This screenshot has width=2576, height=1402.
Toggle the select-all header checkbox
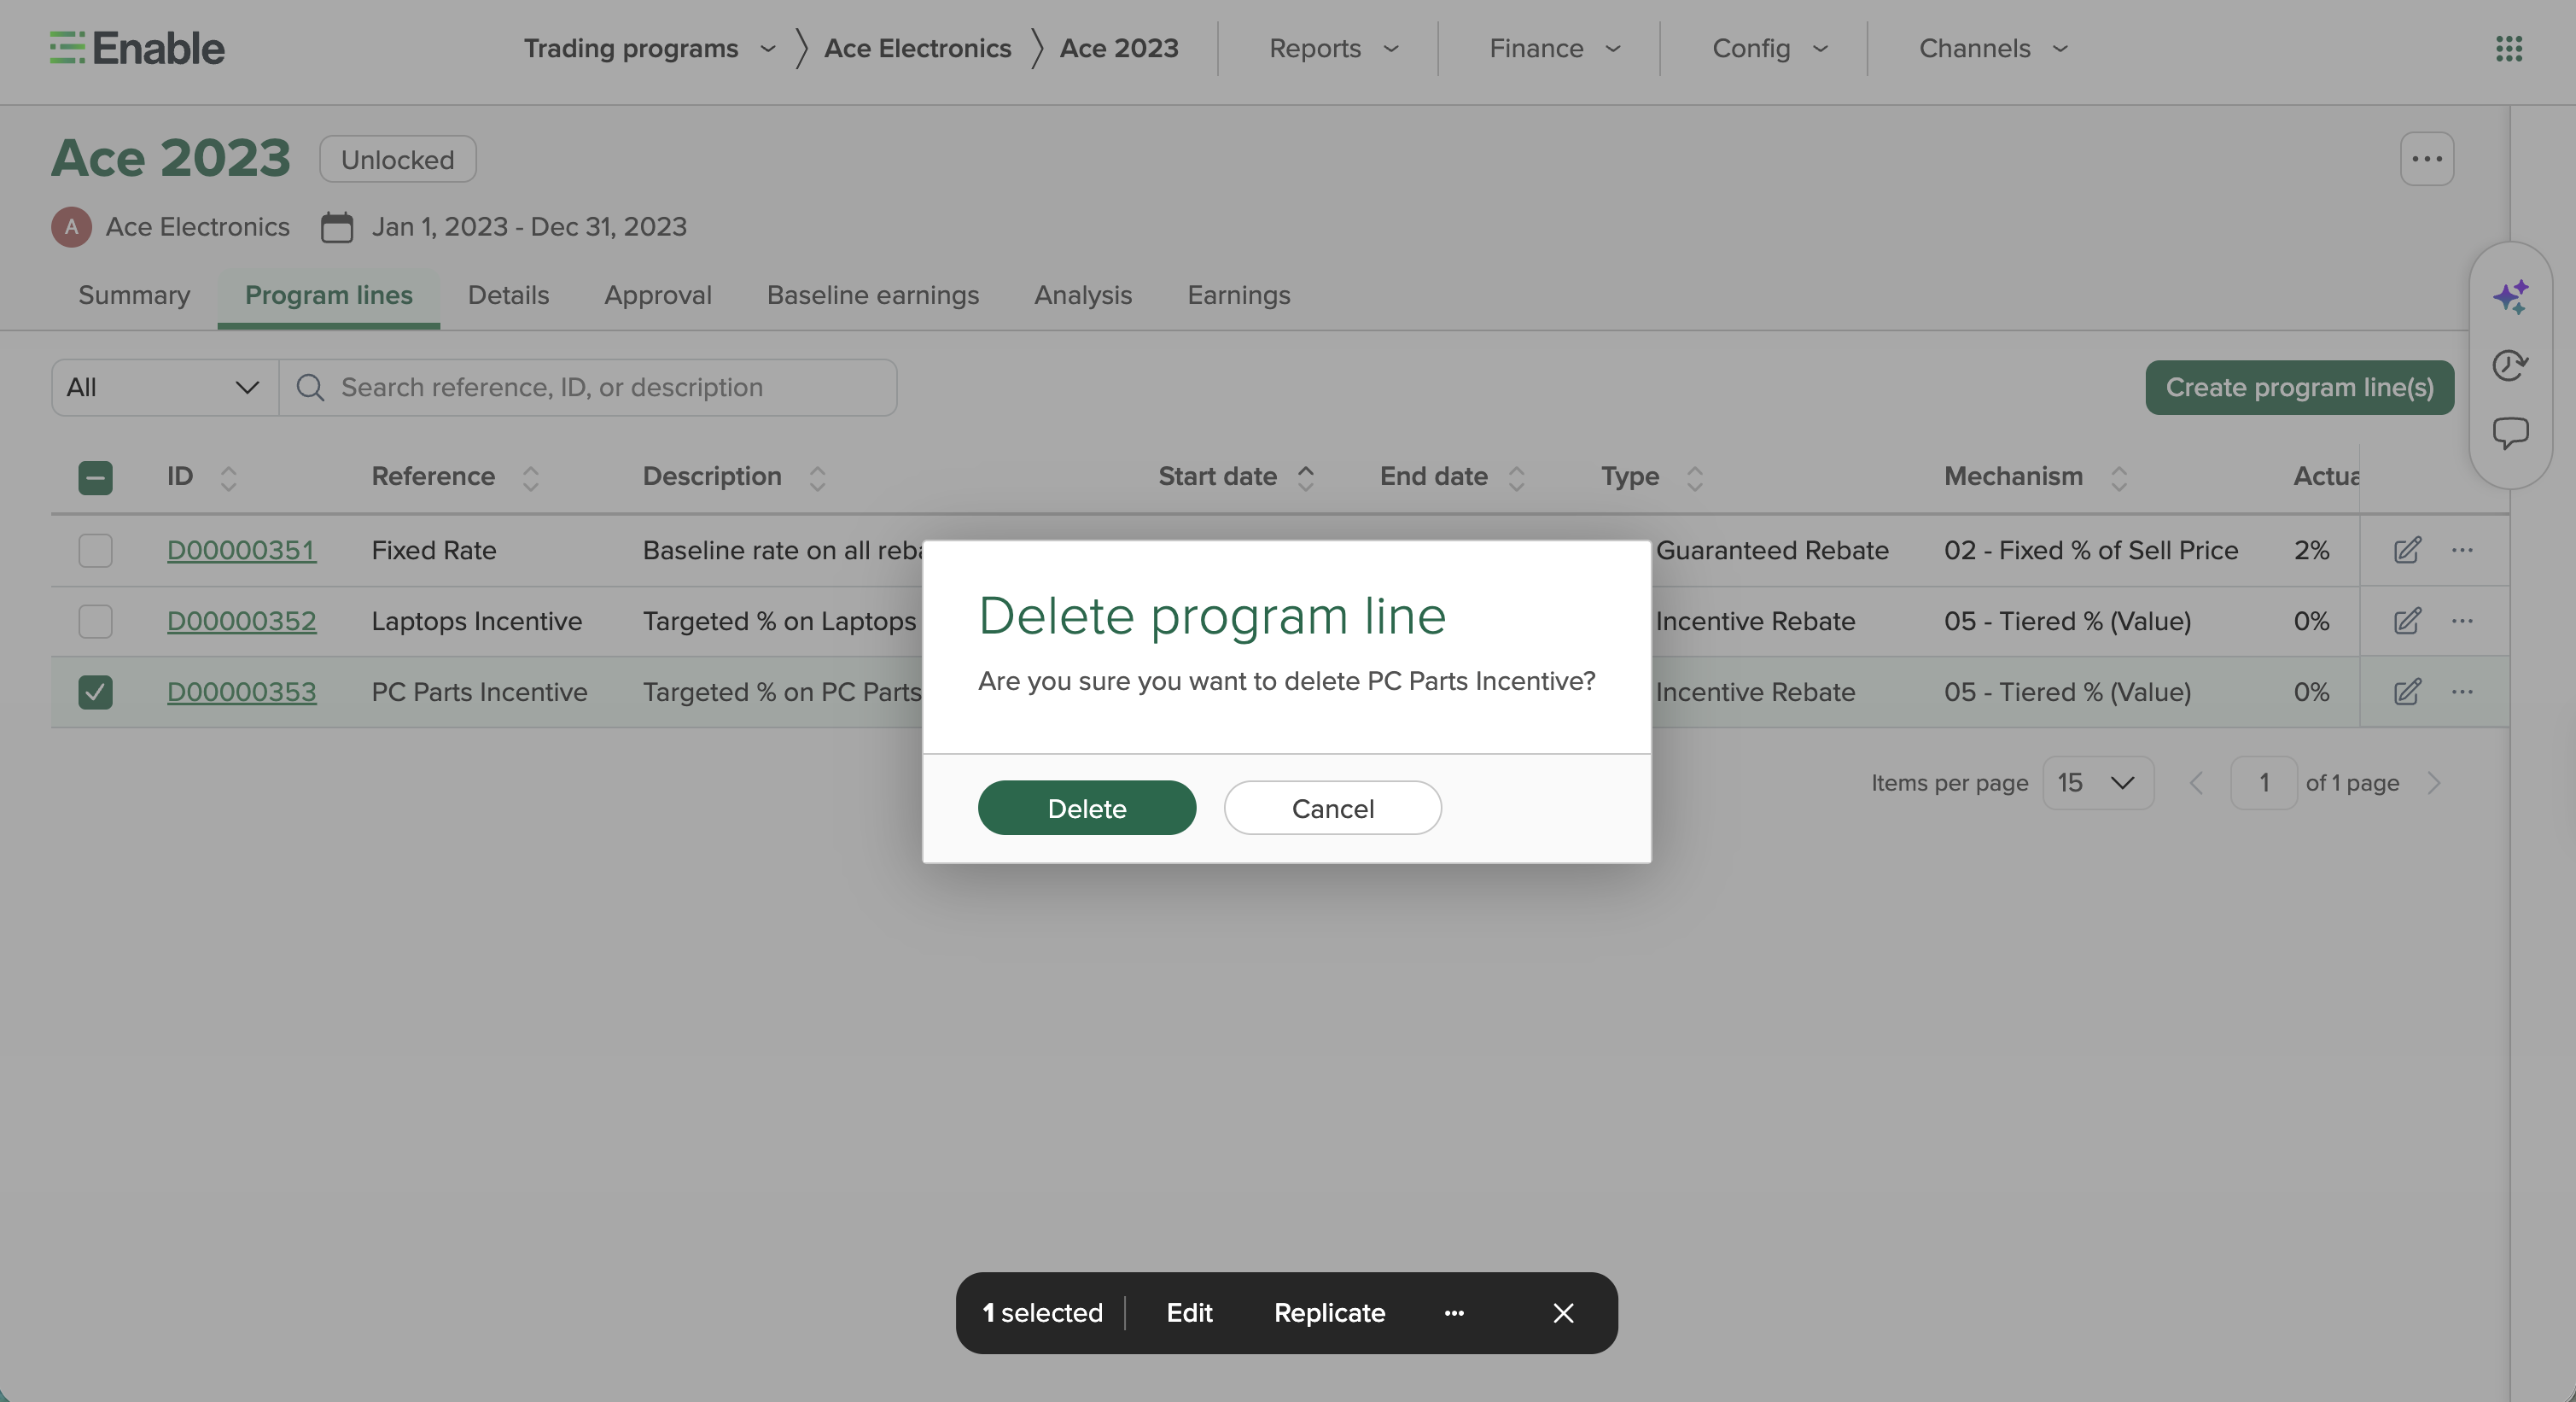click(x=95, y=478)
